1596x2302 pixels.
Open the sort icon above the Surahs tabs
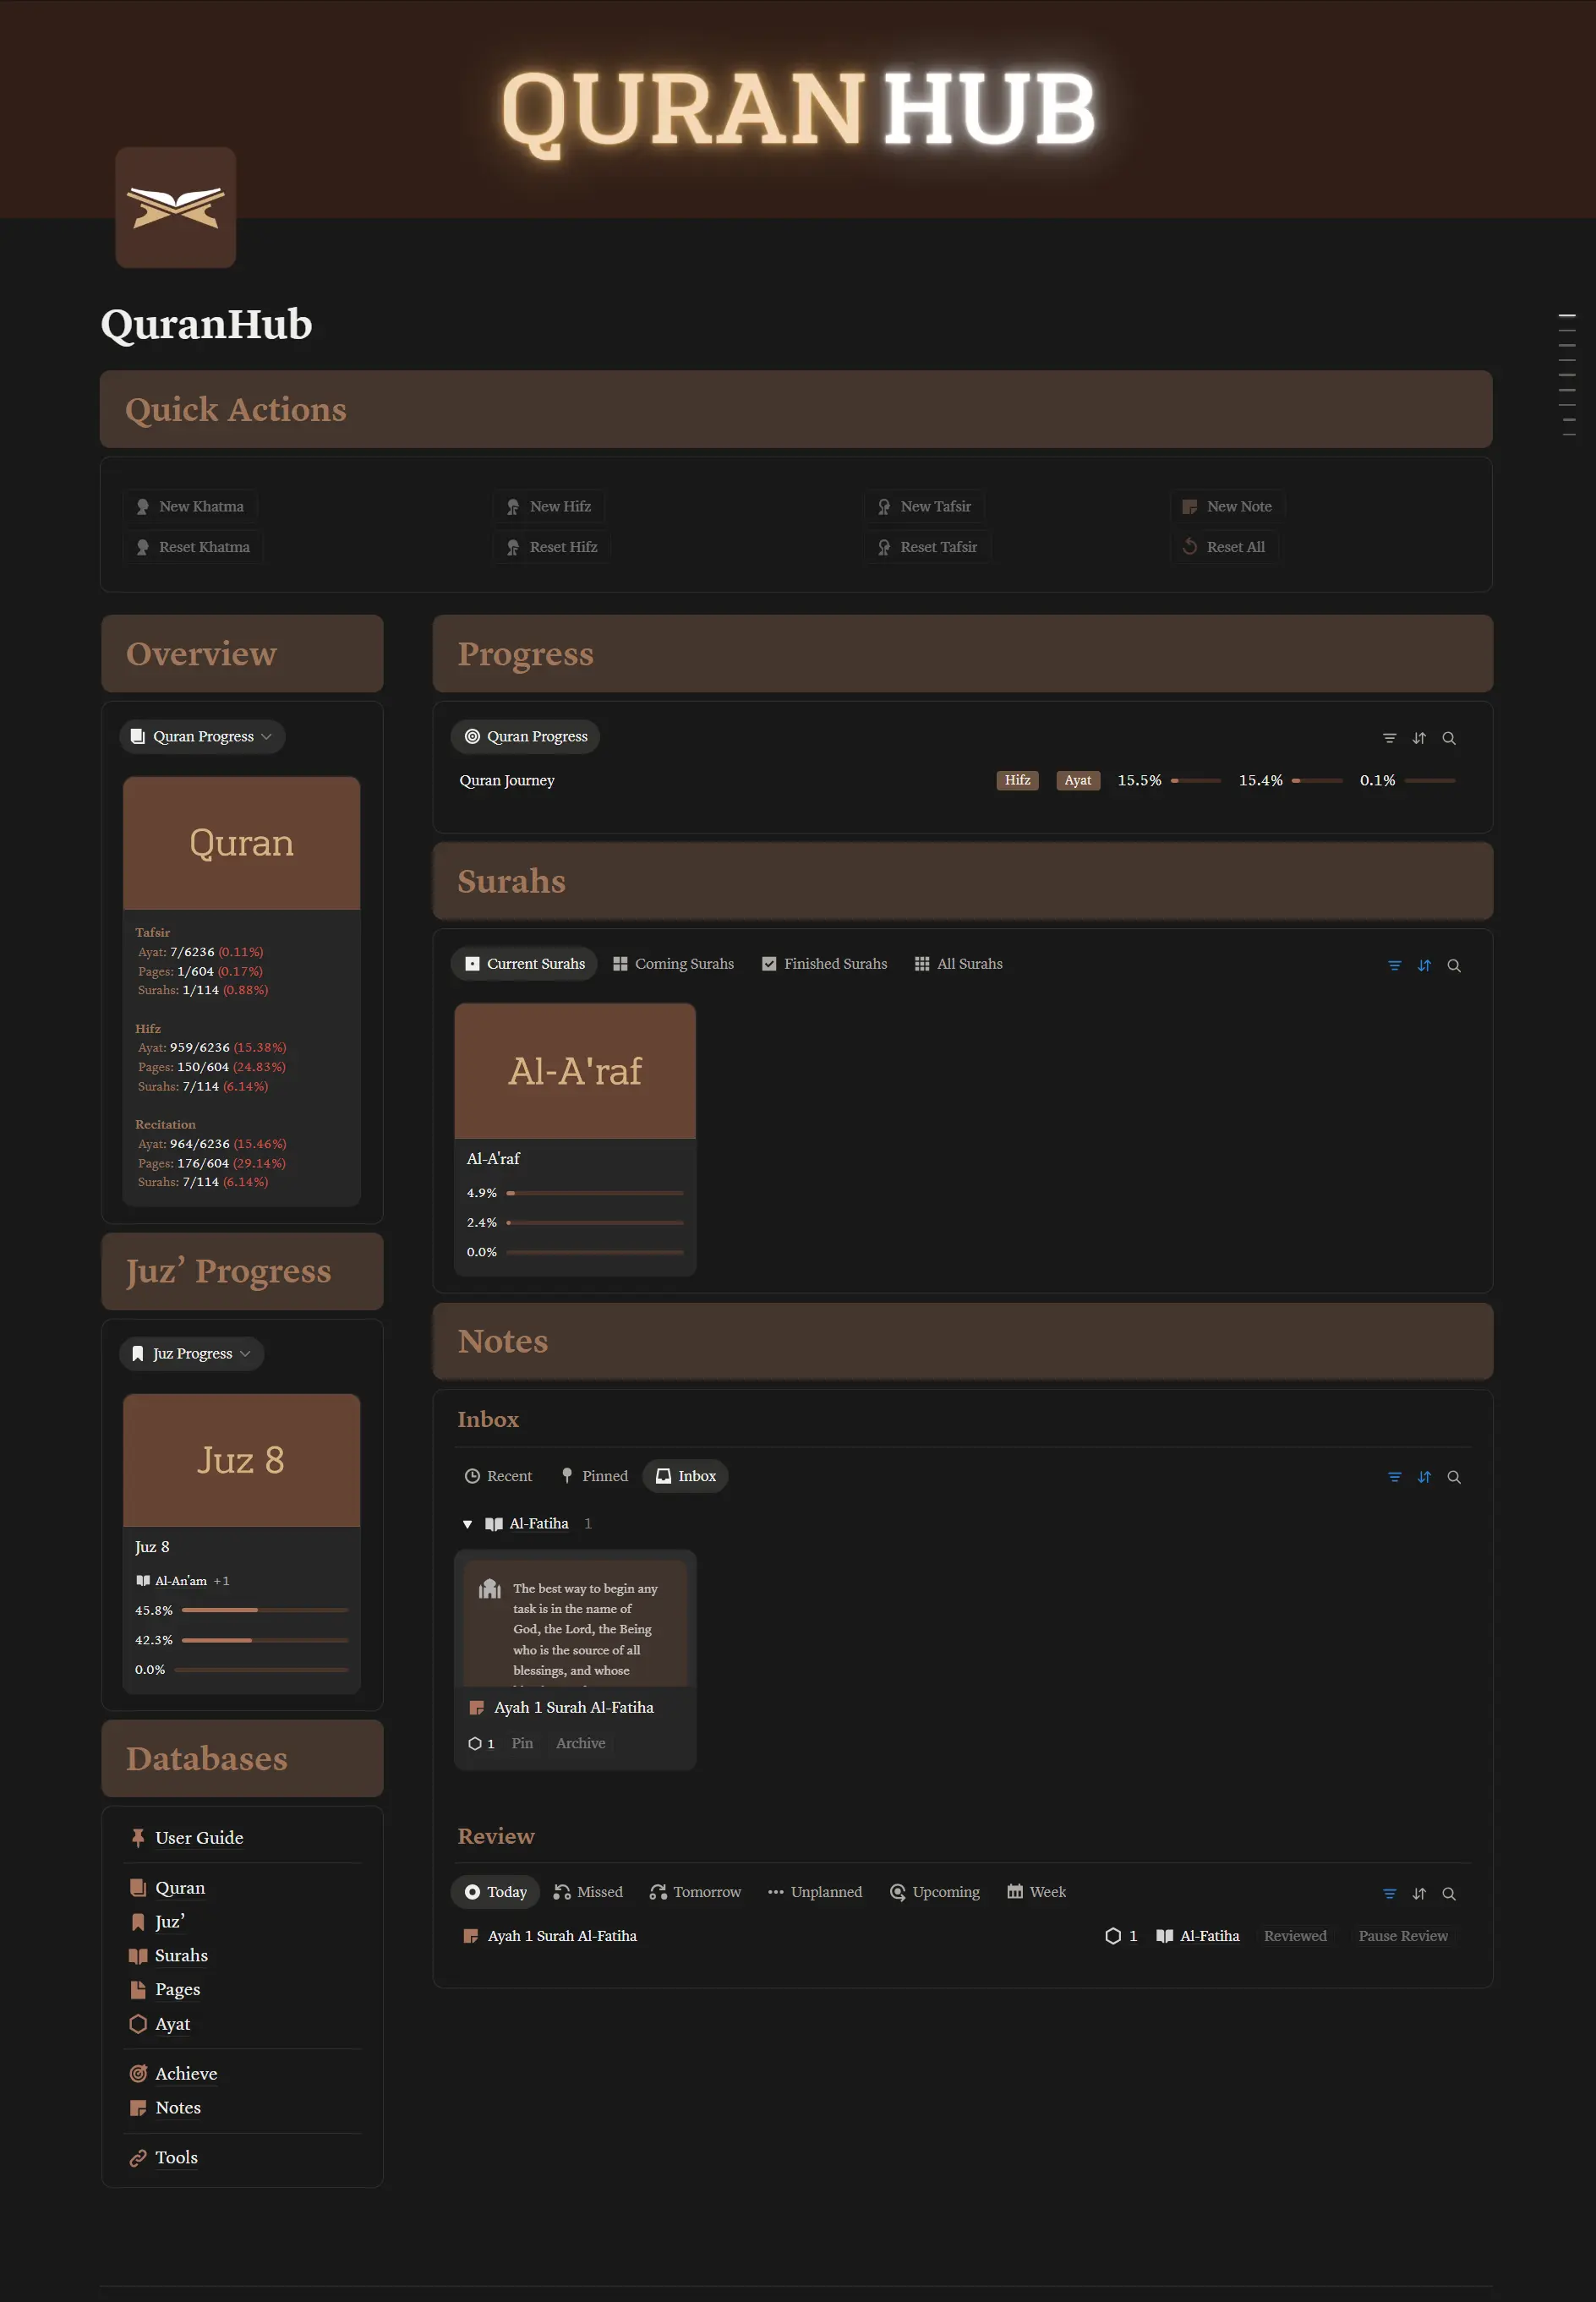[x=1424, y=965]
